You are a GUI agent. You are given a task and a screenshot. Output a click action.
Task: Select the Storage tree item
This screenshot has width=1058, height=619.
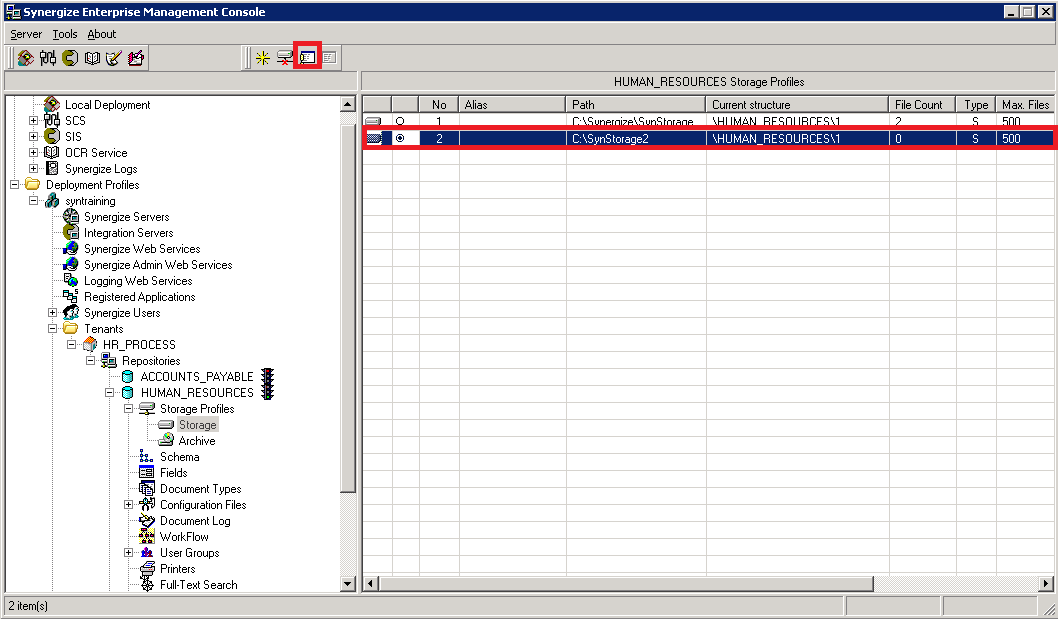[198, 425]
